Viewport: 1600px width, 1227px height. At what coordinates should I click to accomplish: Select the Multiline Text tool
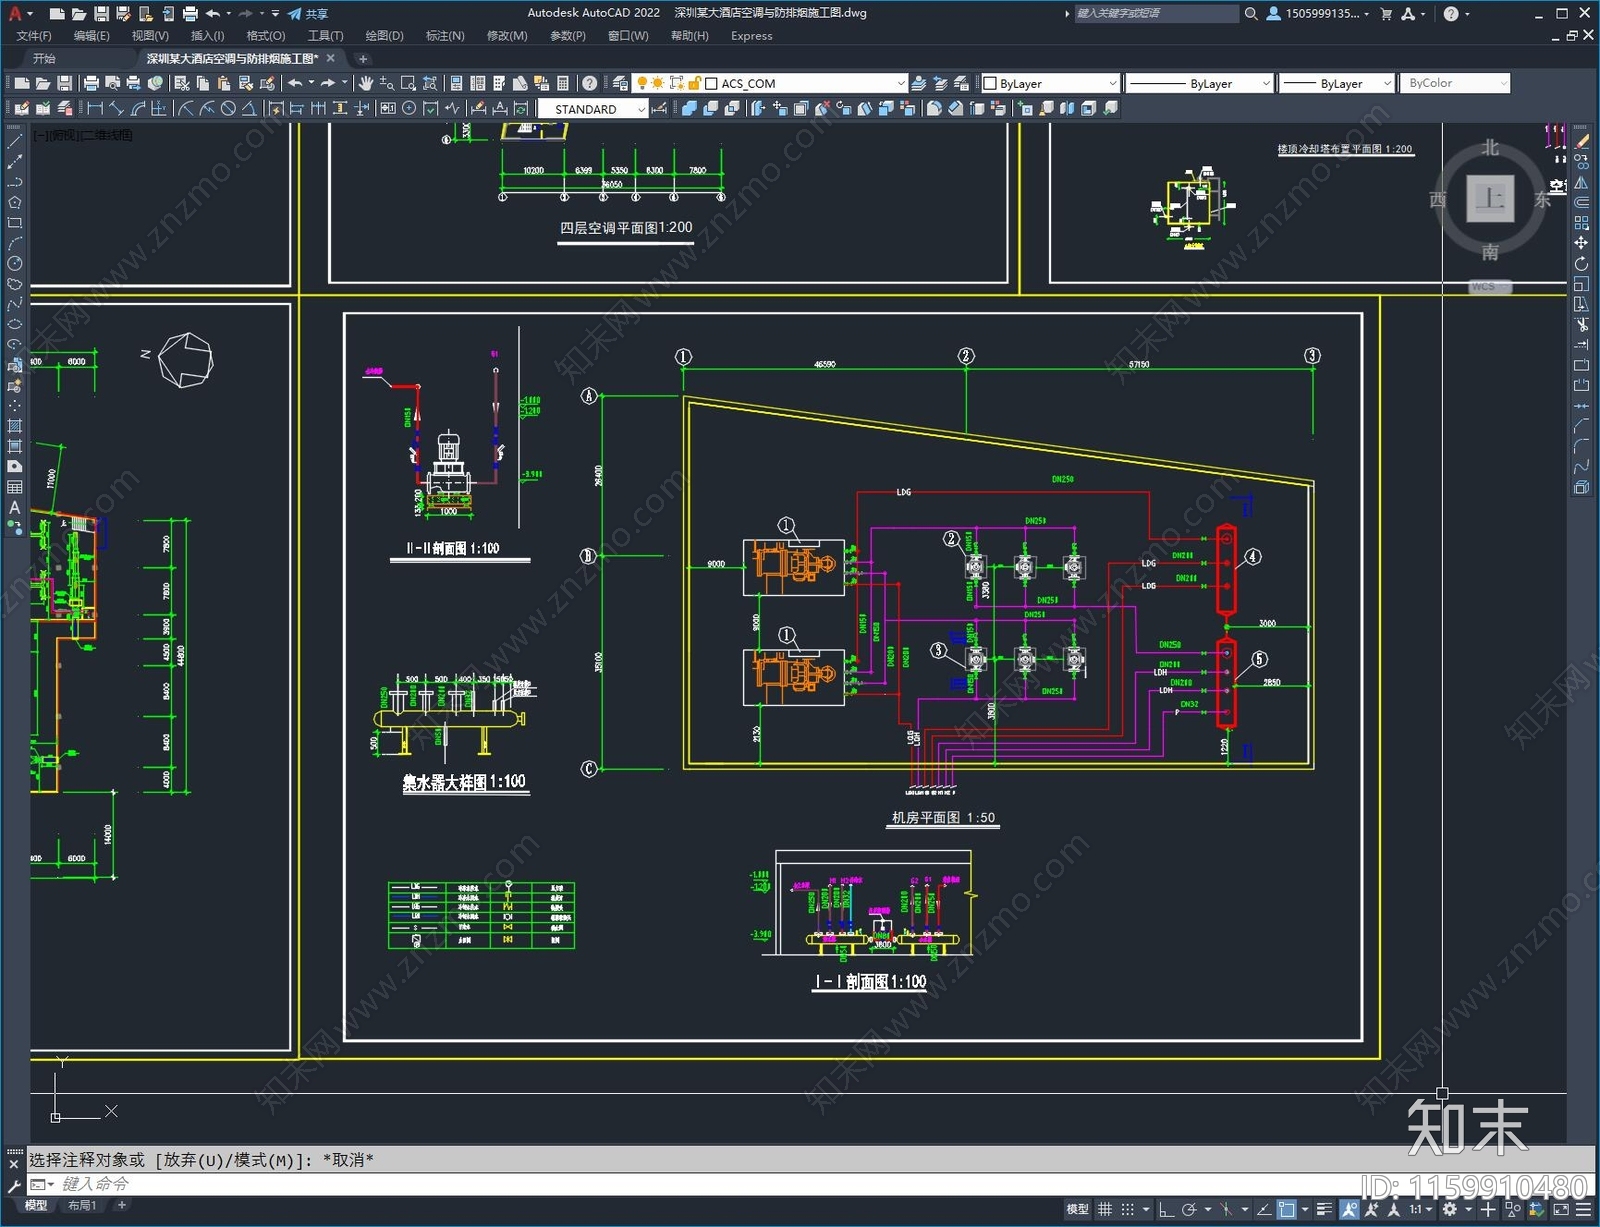14,507
